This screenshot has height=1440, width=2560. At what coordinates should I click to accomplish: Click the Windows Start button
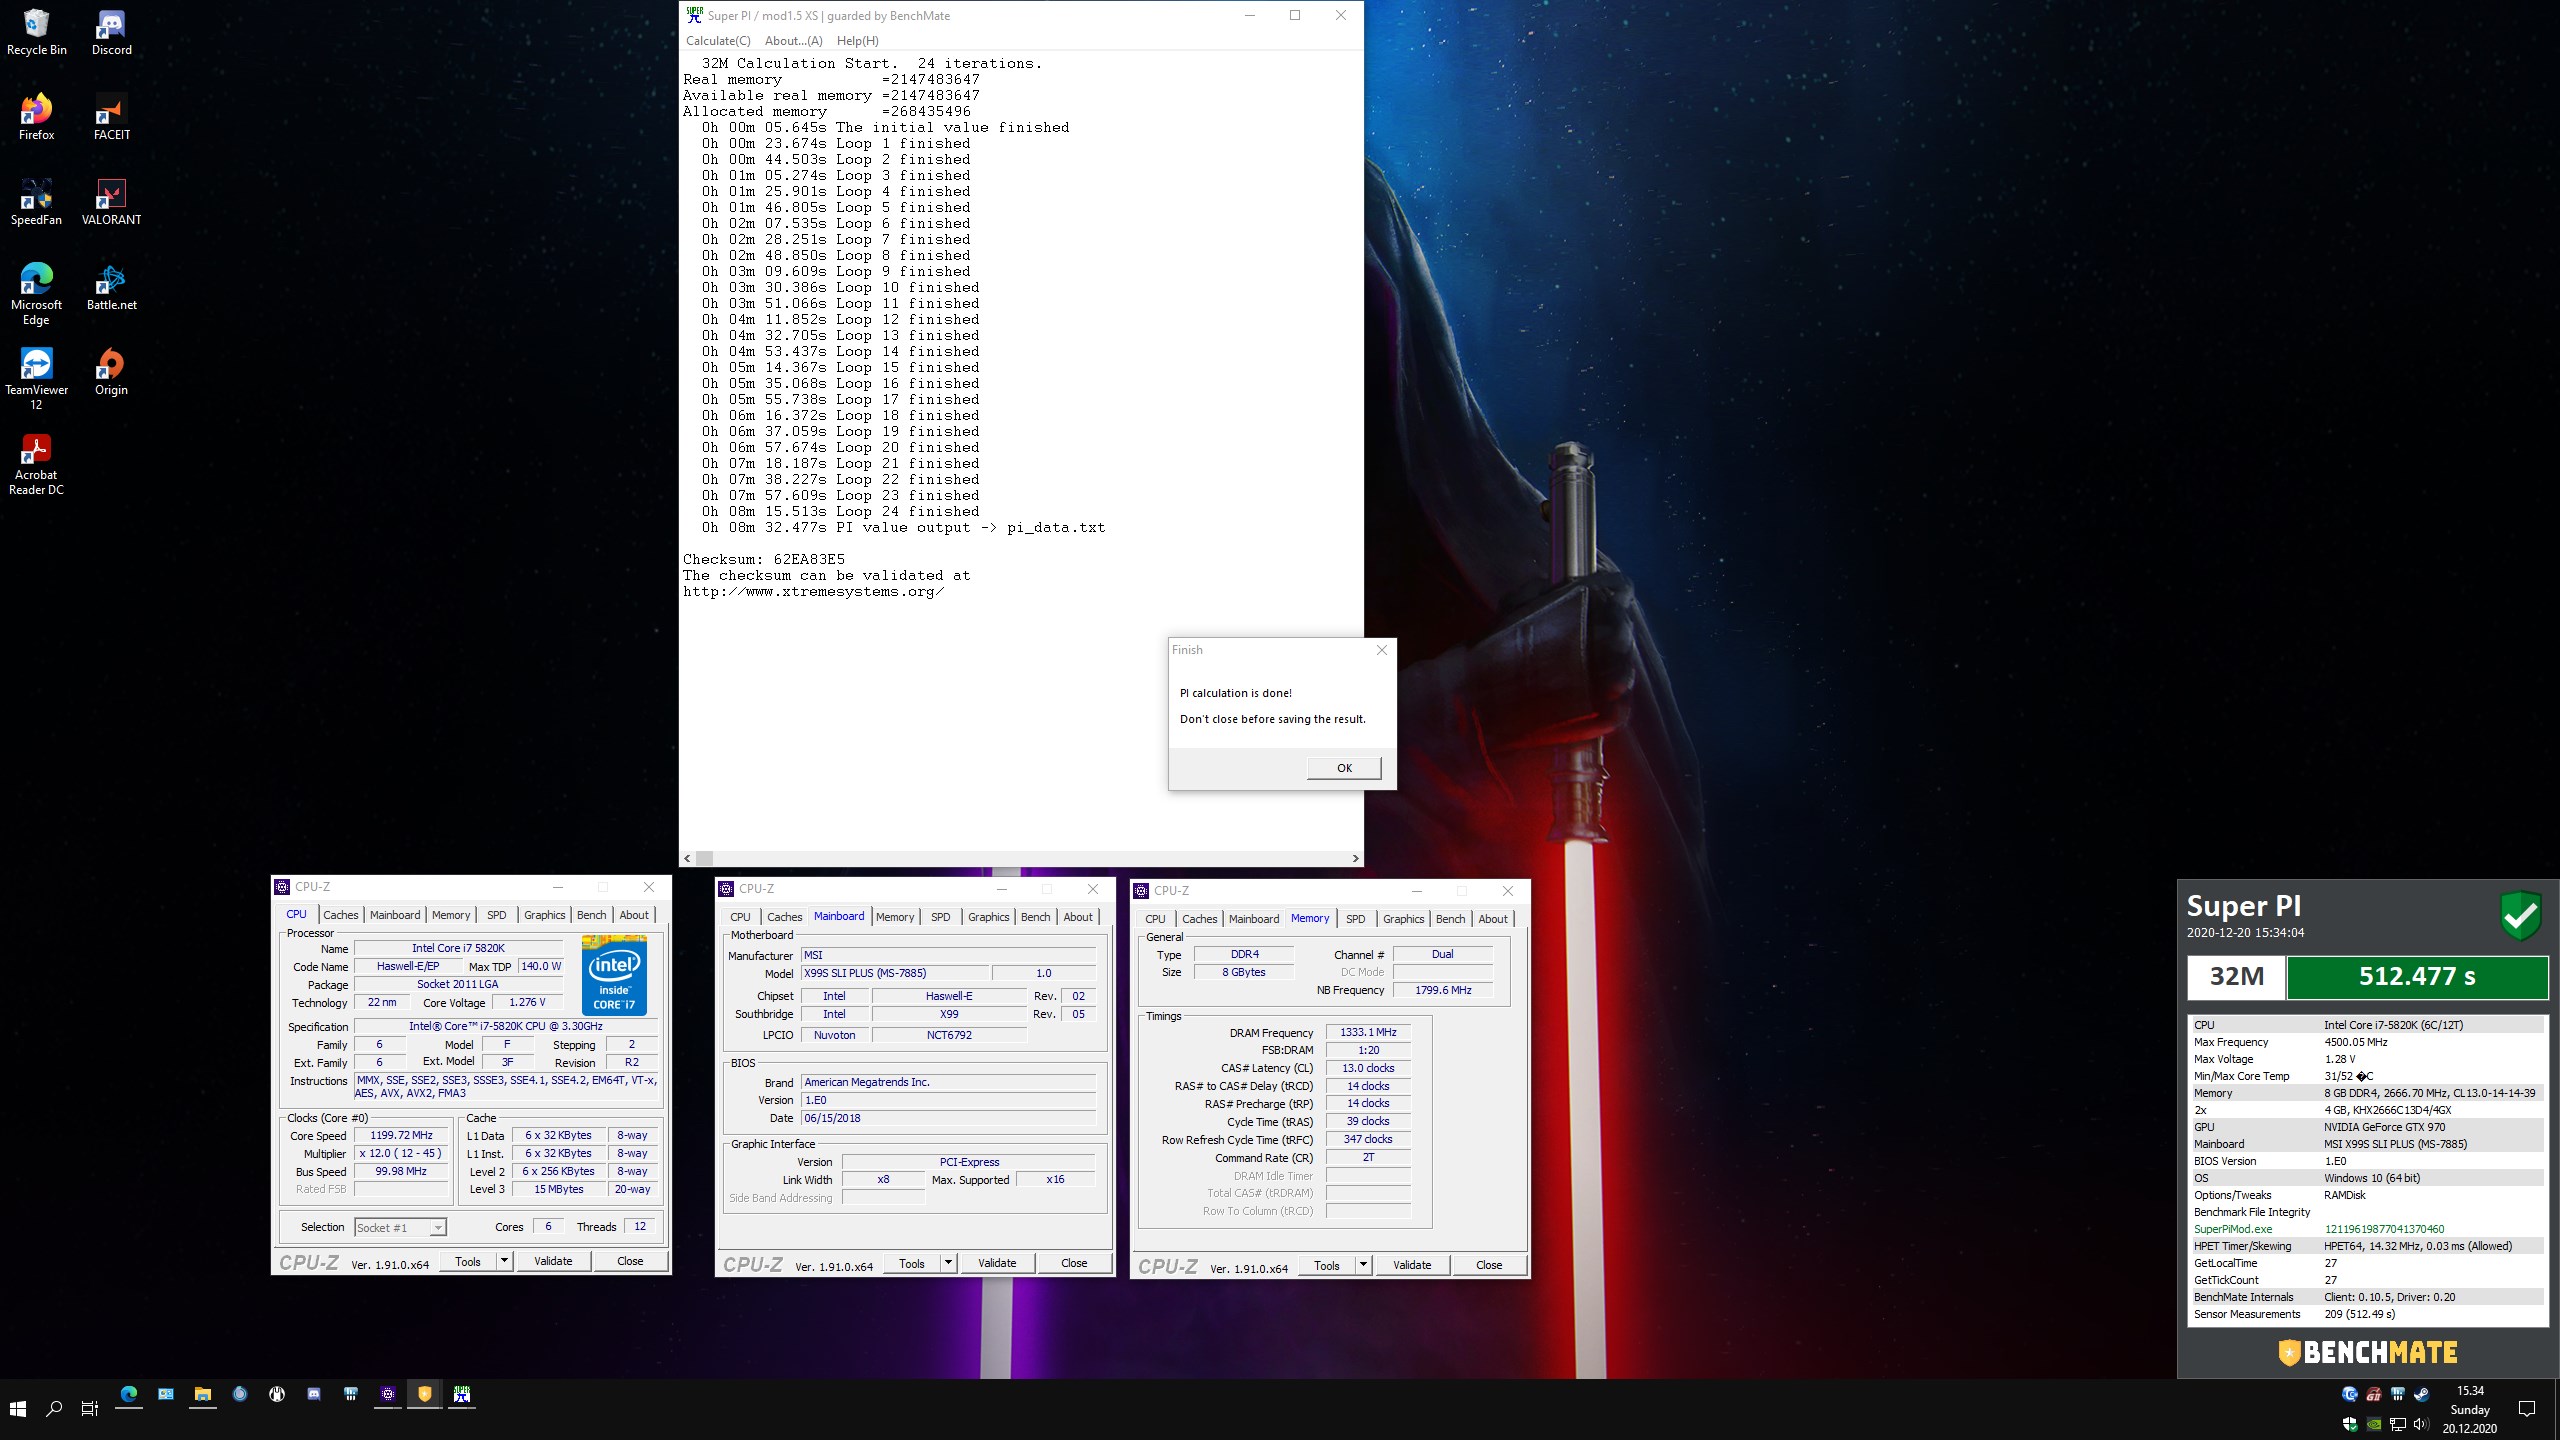[x=17, y=1408]
